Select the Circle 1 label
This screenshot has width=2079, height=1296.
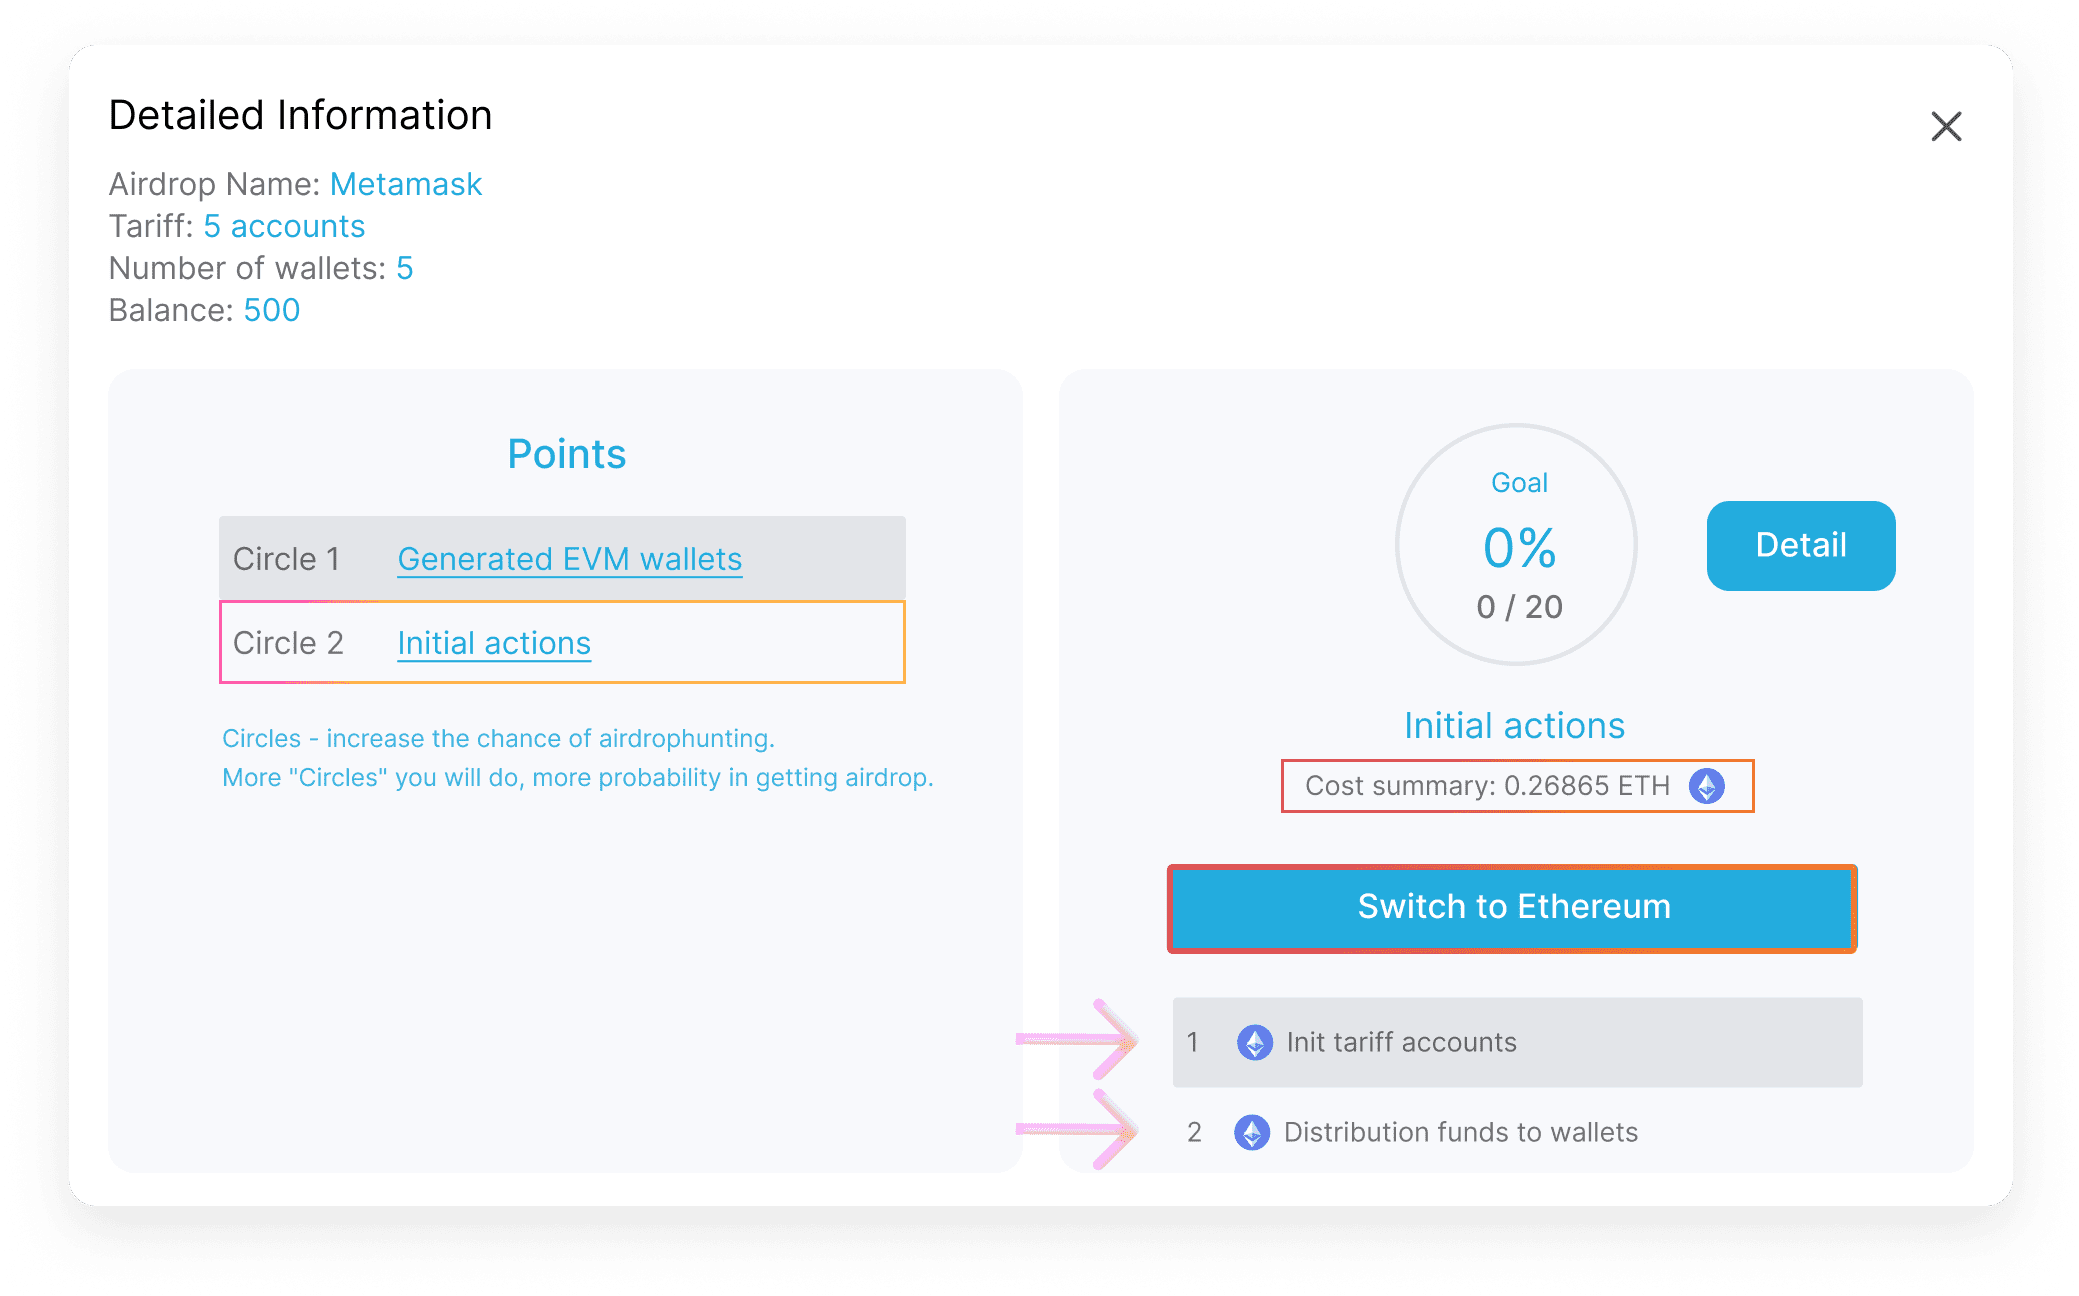[286, 559]
